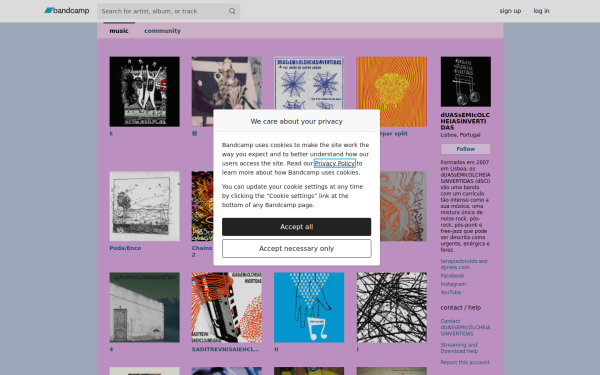This screenshot has height=375, width=600.
Task: Open album cover titled E
Action: 145,91
